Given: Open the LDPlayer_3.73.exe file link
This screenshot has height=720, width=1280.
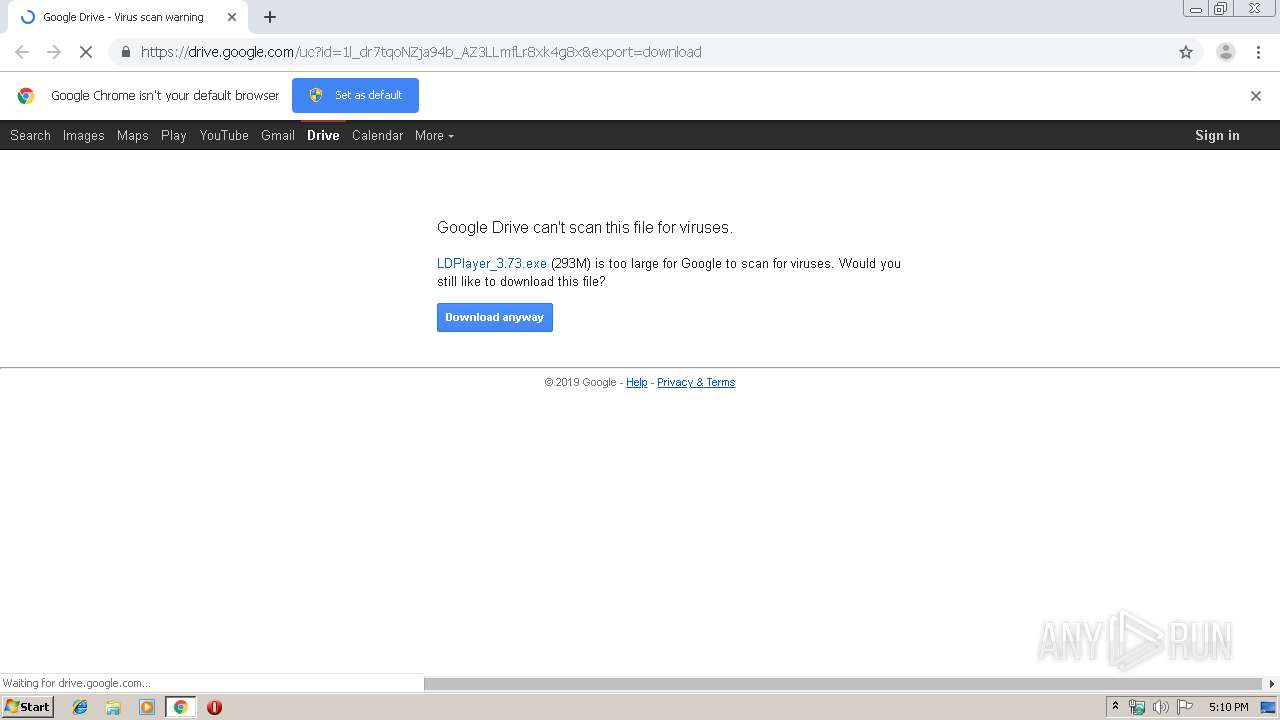Looking at the screenshot, I should click(492, 264).
